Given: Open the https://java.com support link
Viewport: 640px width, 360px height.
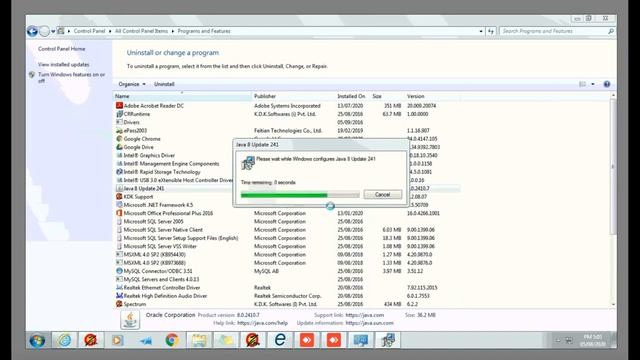Looking at the screenshot, I should tap(364, 315).
